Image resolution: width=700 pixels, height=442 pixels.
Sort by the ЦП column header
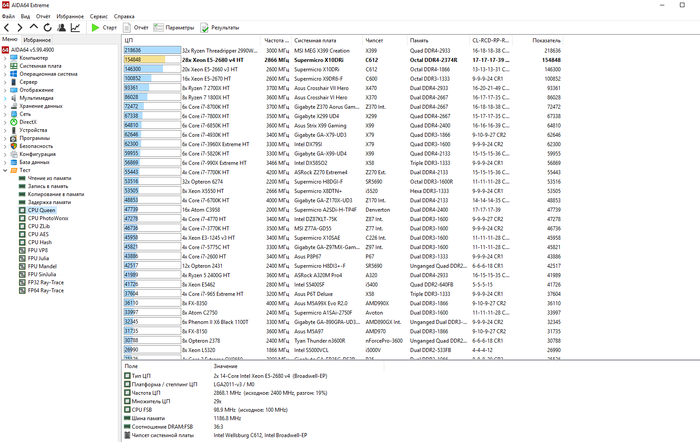[191, 41]
